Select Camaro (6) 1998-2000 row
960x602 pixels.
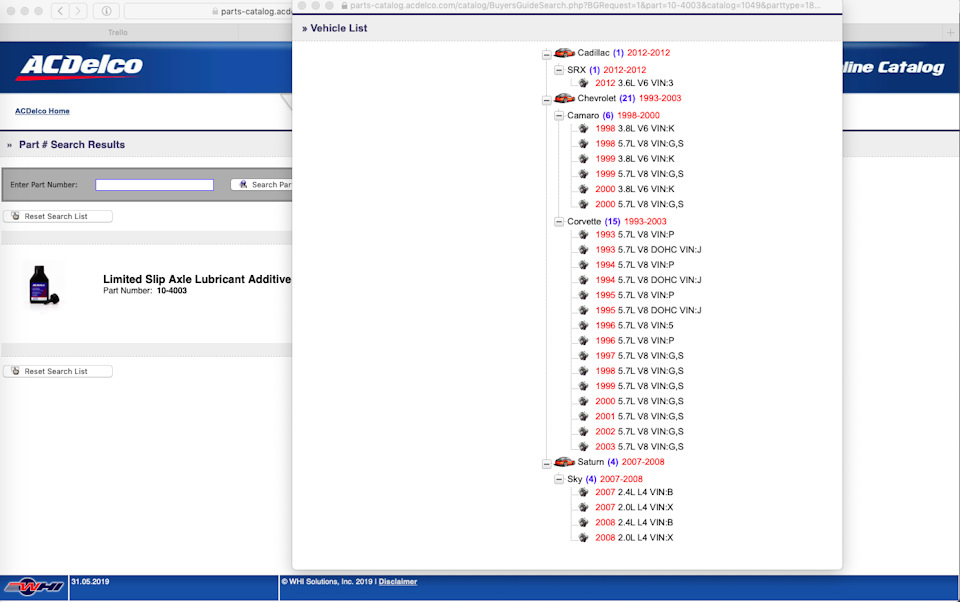click(x=613, y=115)
